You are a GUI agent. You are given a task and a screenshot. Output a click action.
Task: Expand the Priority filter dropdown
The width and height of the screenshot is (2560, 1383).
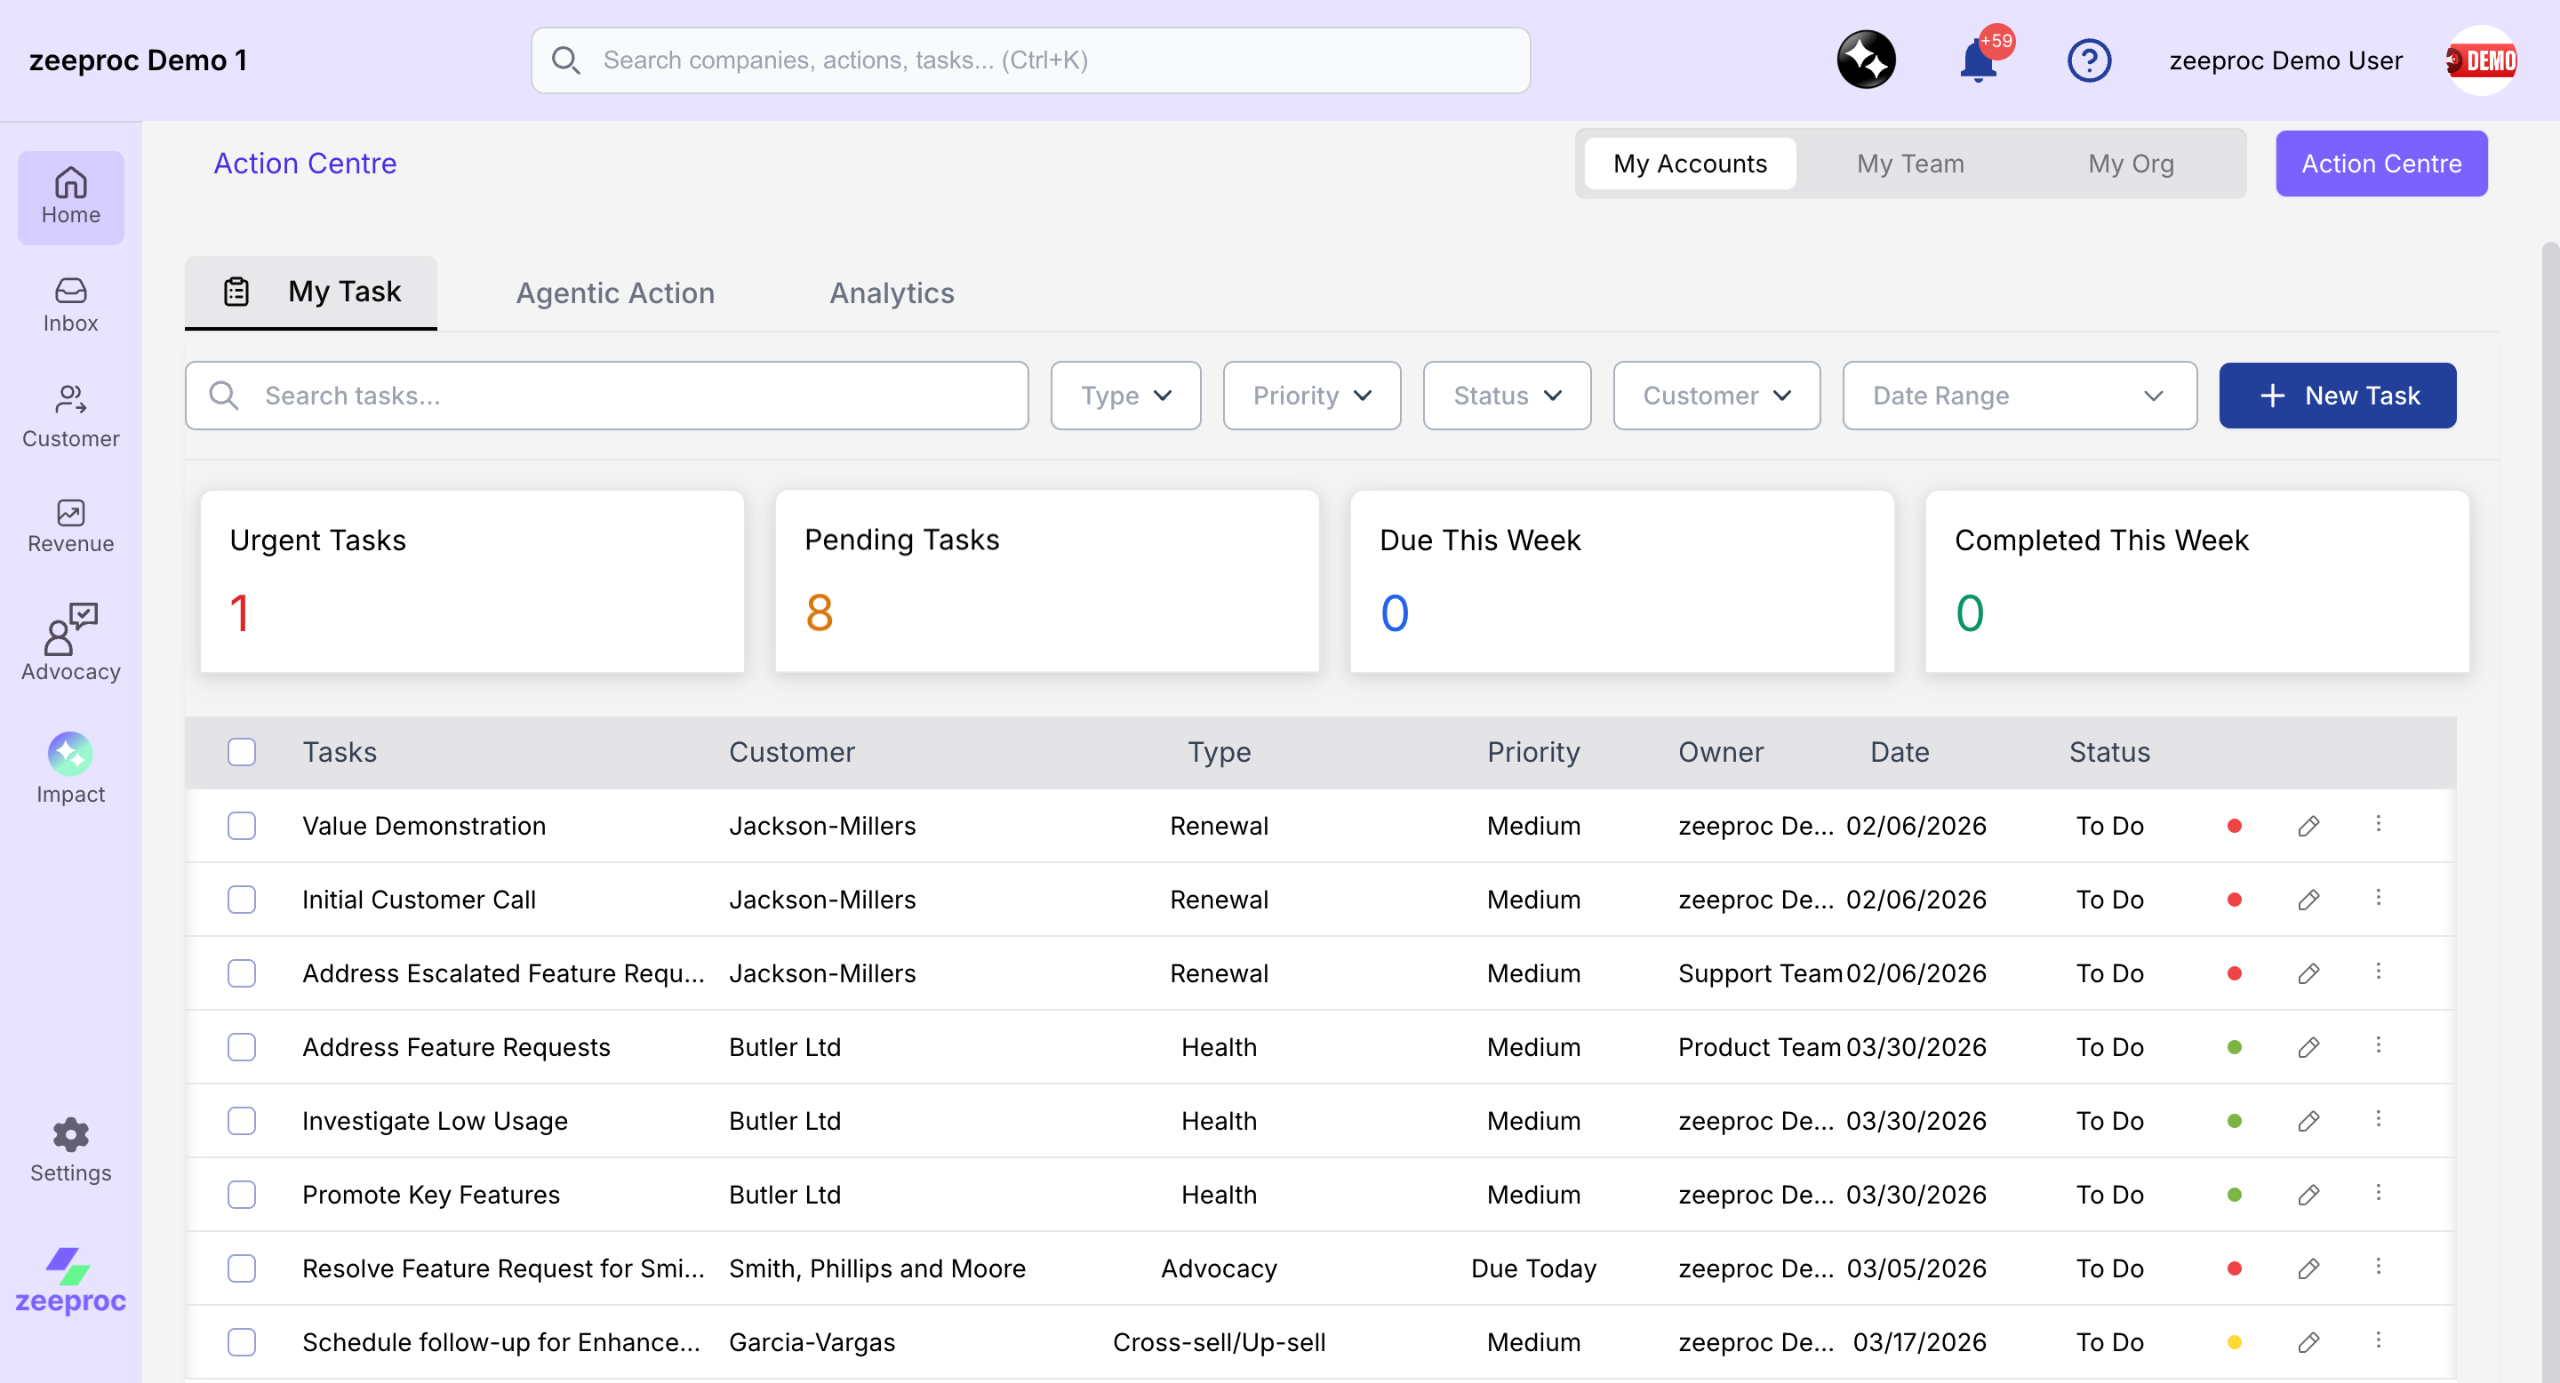1311,396
